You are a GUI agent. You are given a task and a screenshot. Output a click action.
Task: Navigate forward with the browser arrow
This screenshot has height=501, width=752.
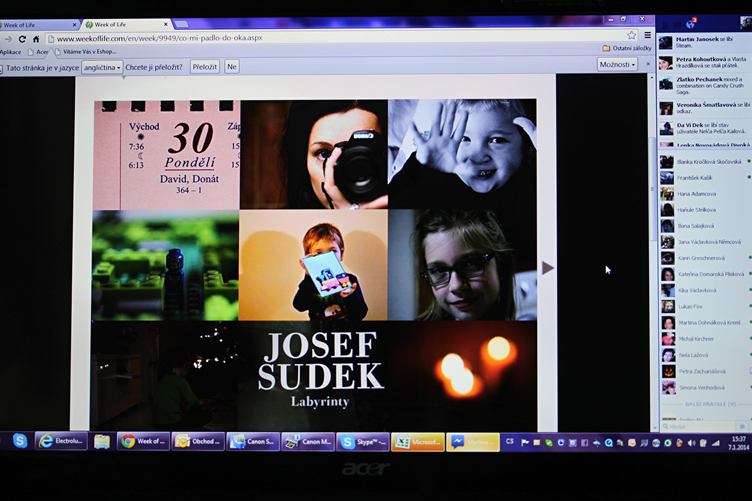pyautogui.click(x=8, y=39)
